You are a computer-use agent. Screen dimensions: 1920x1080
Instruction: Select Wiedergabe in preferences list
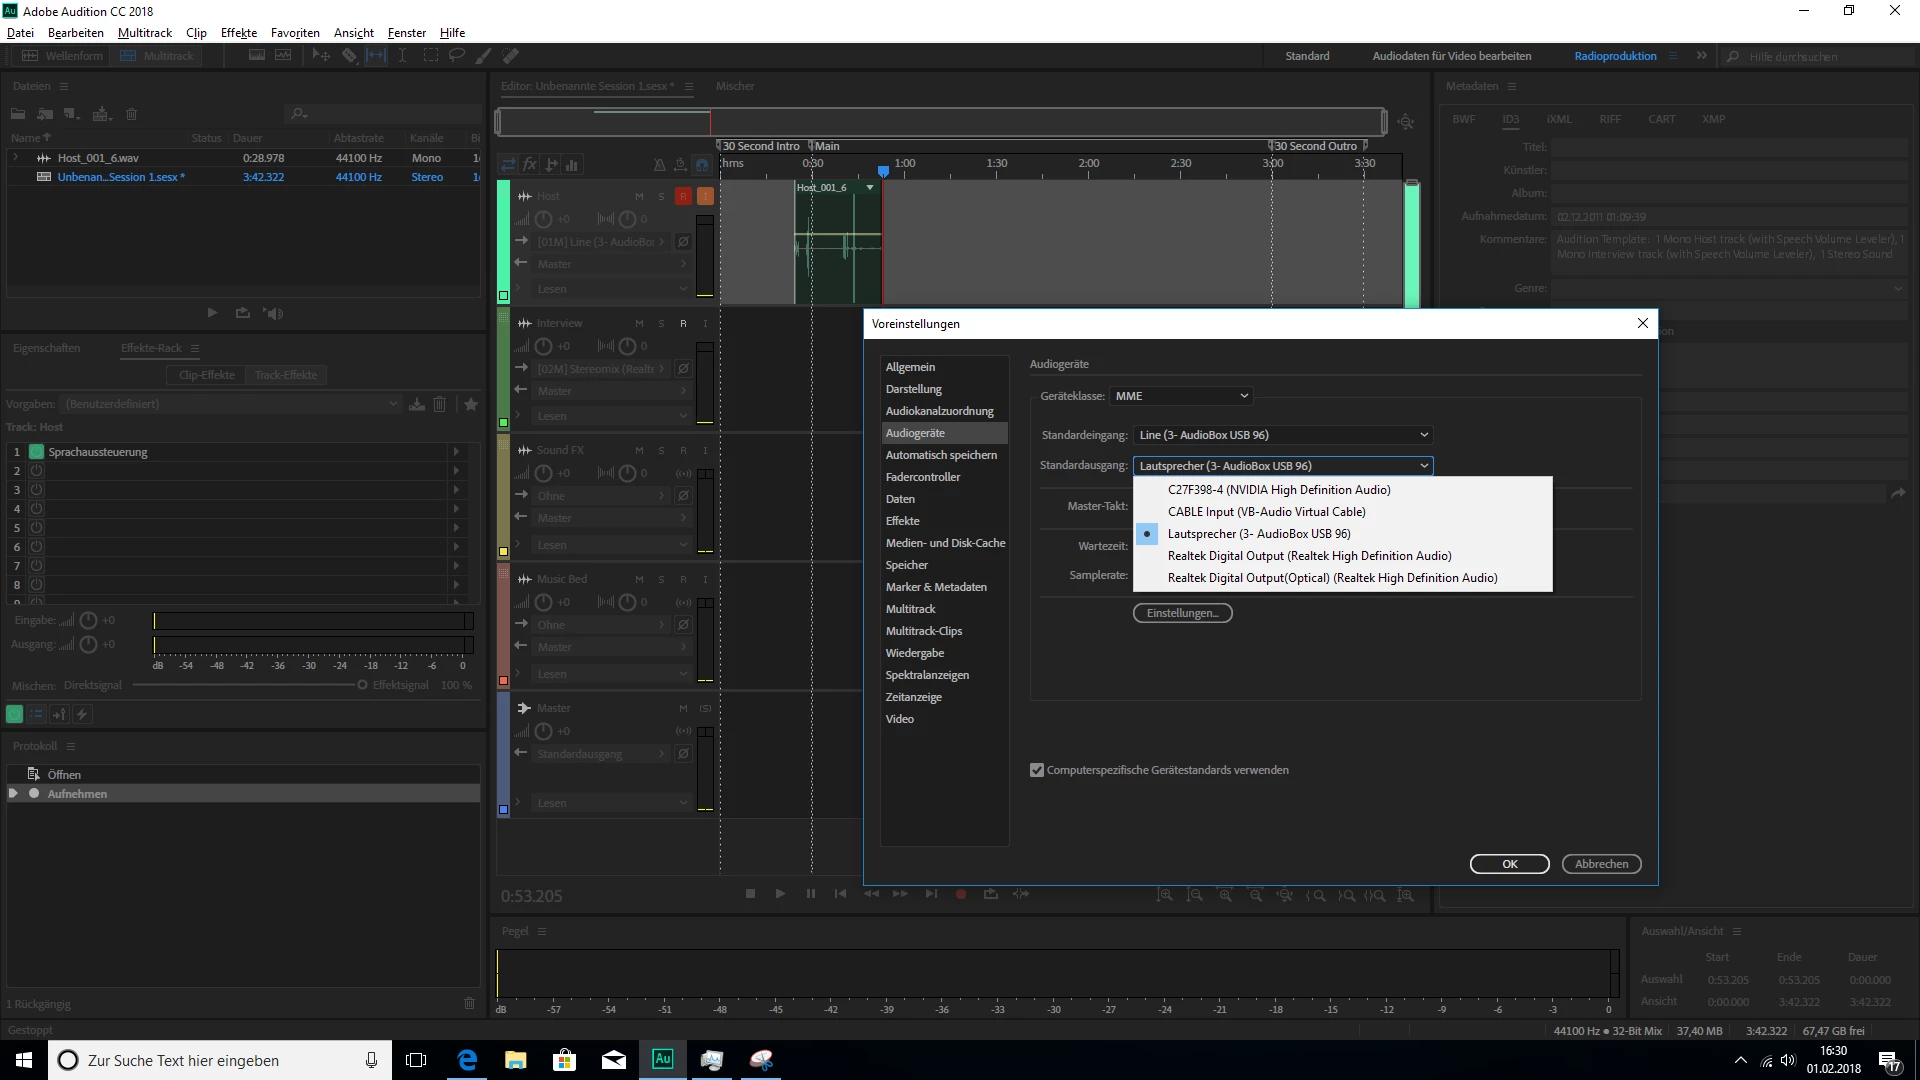[x=914, y=653]
